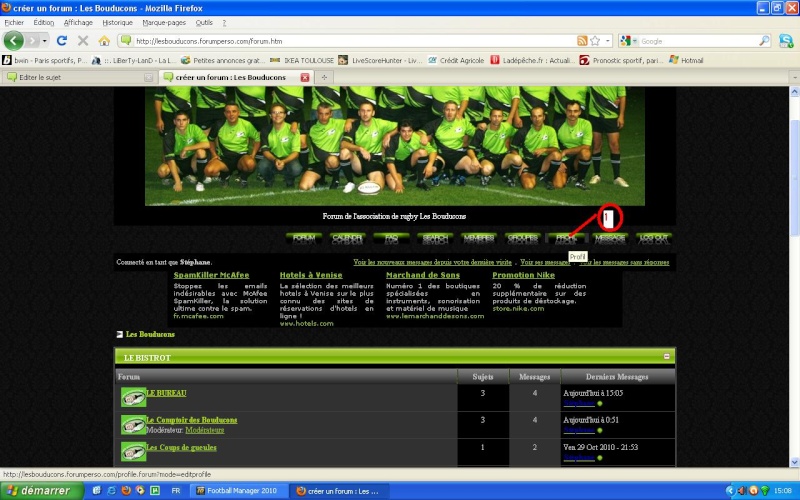This screenshot has height=500, width=800.
Task: Open the Historique menu
Action: click(117, 22)
